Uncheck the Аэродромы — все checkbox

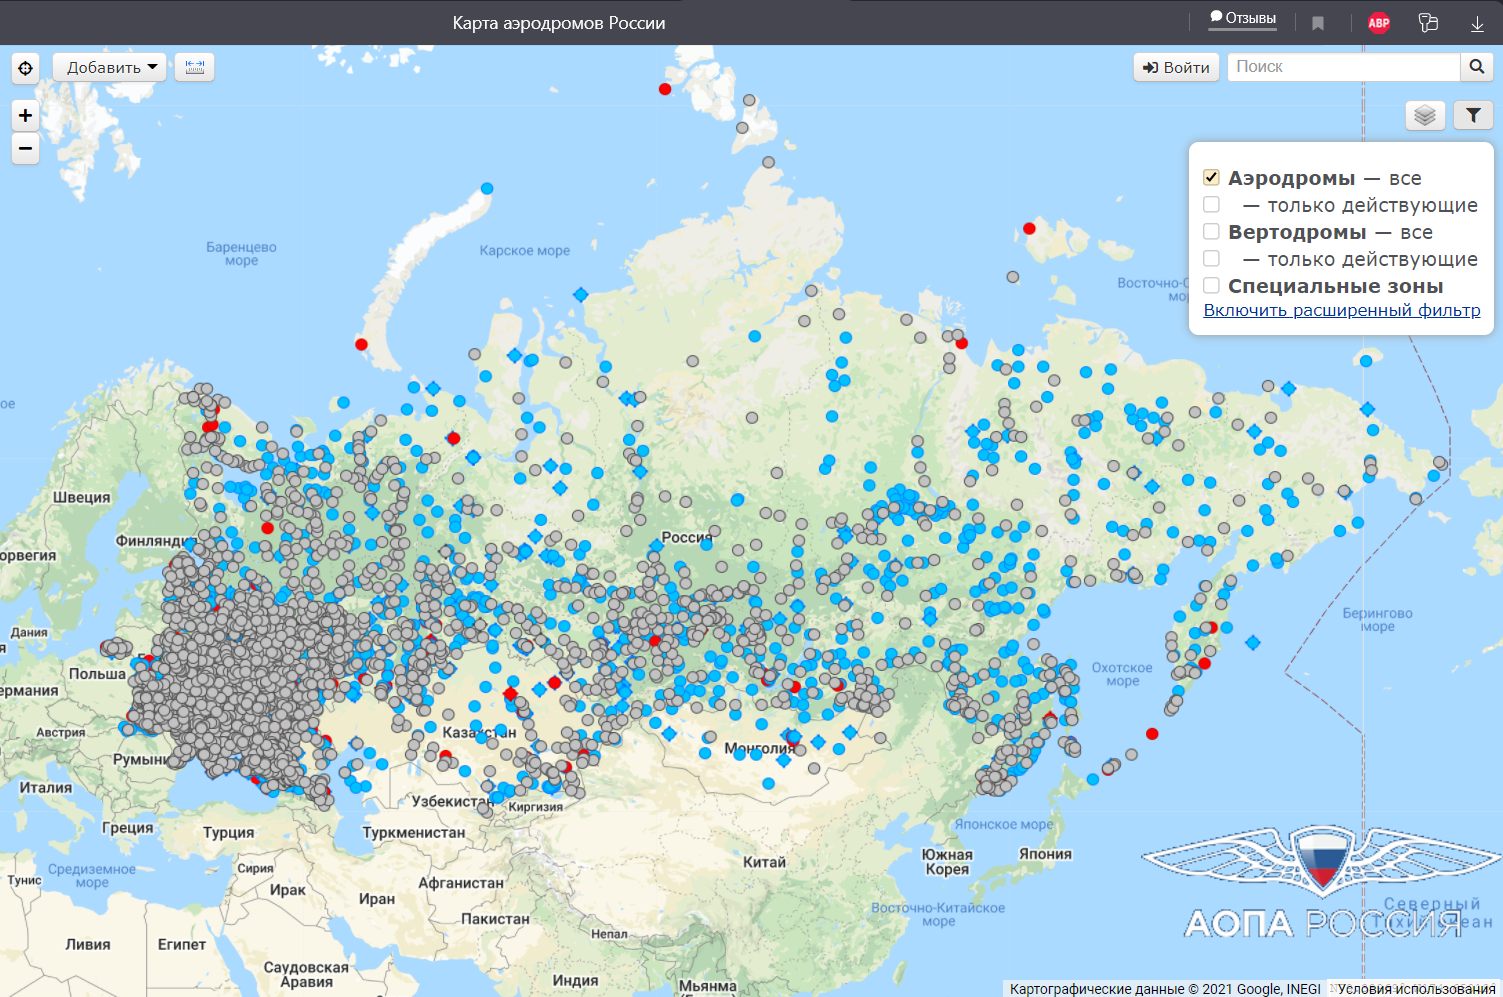coord(1211,177)
